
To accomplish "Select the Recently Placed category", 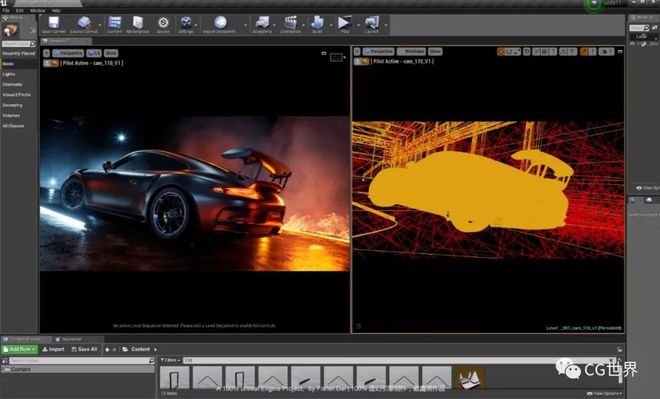I will coord(19,53).
